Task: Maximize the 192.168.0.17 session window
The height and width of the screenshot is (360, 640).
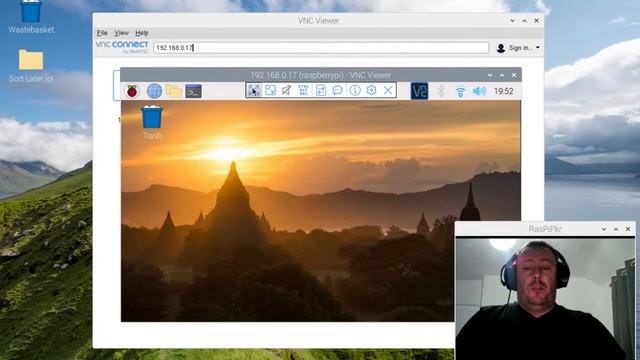Action: (502, 75)
